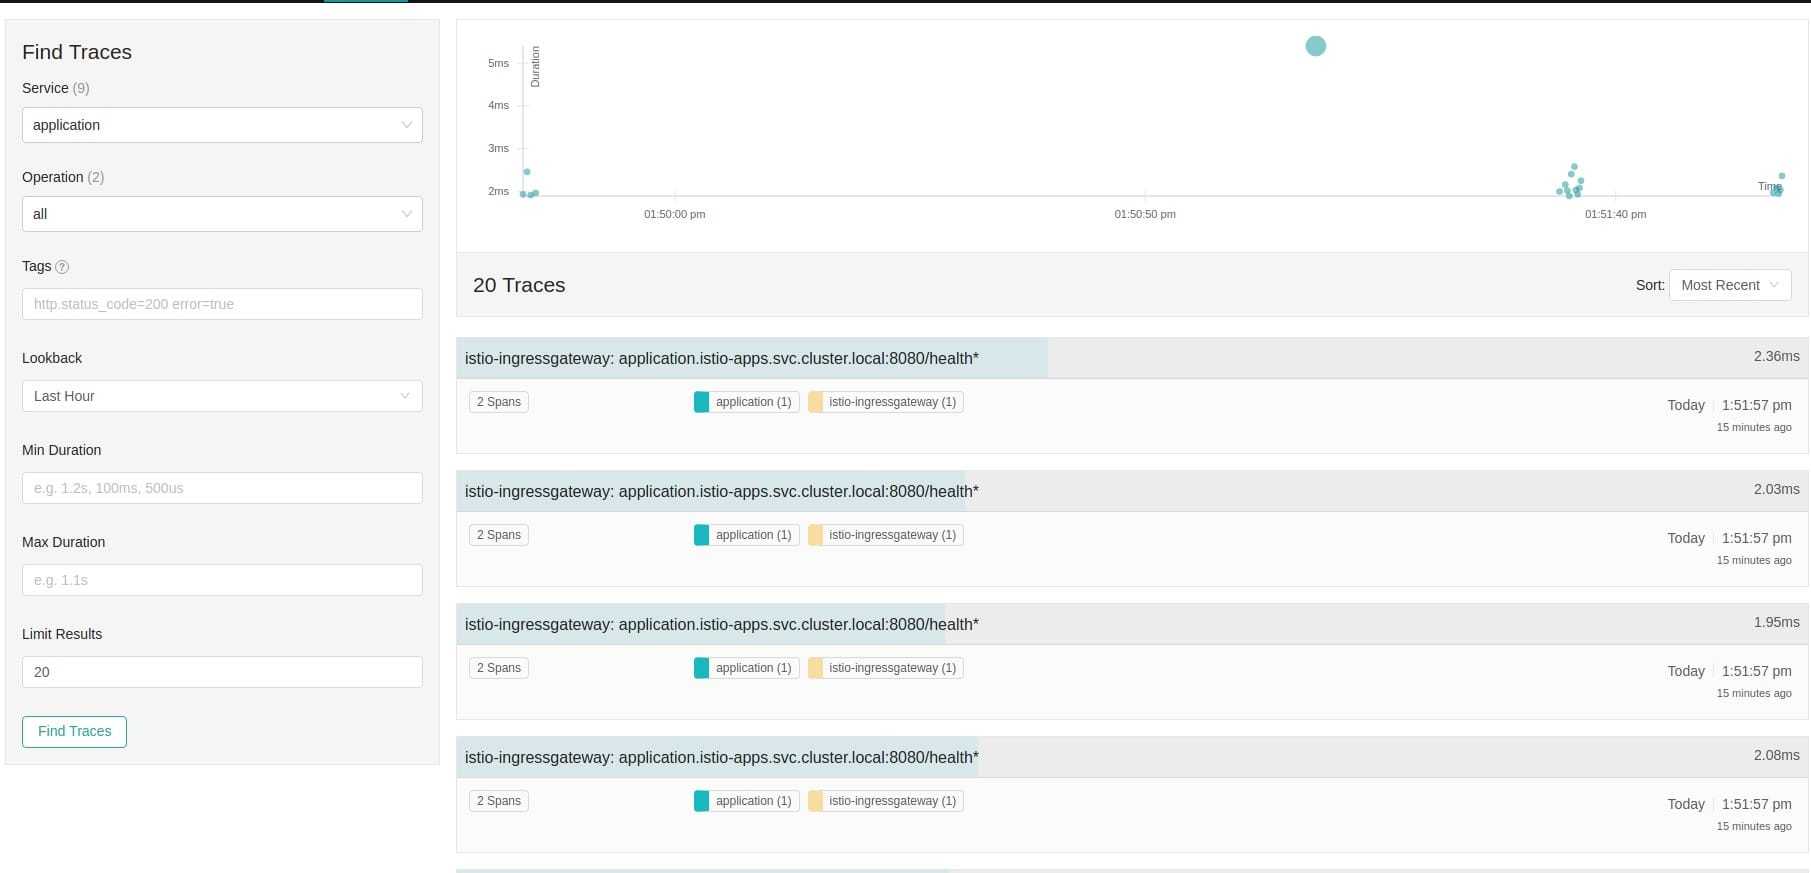Open the 1.95ms health trace header
Viewport: 1811px width, 873px height.
pyautogui.click(x=721, y=624)
